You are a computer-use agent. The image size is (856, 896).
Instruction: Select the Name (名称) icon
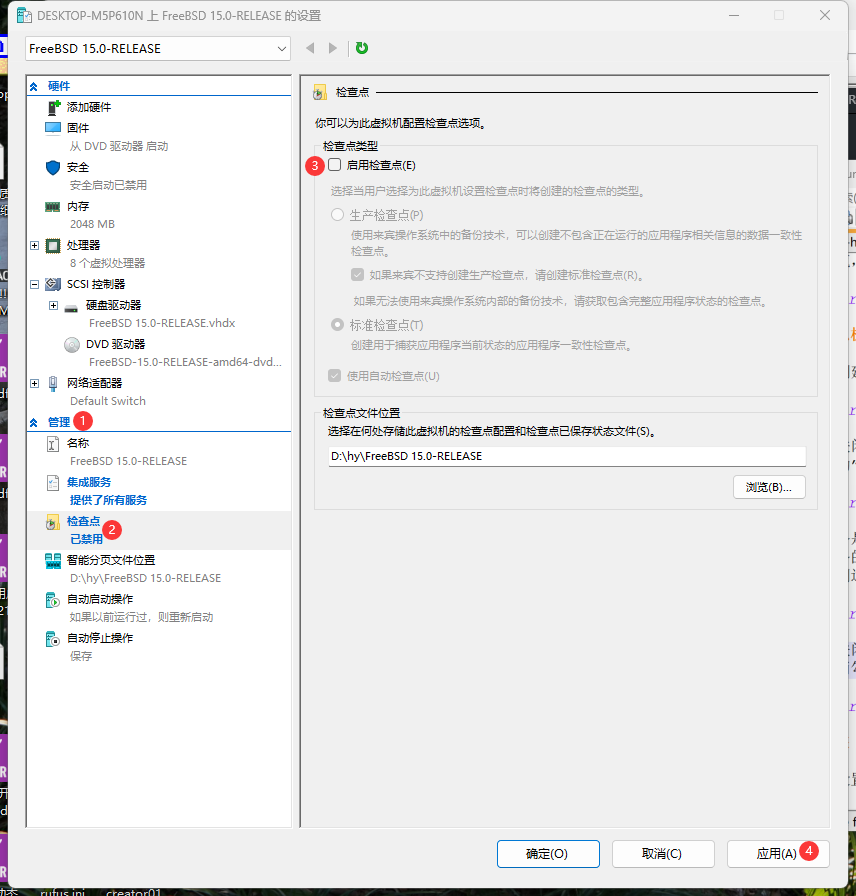[x=53, y=443]
